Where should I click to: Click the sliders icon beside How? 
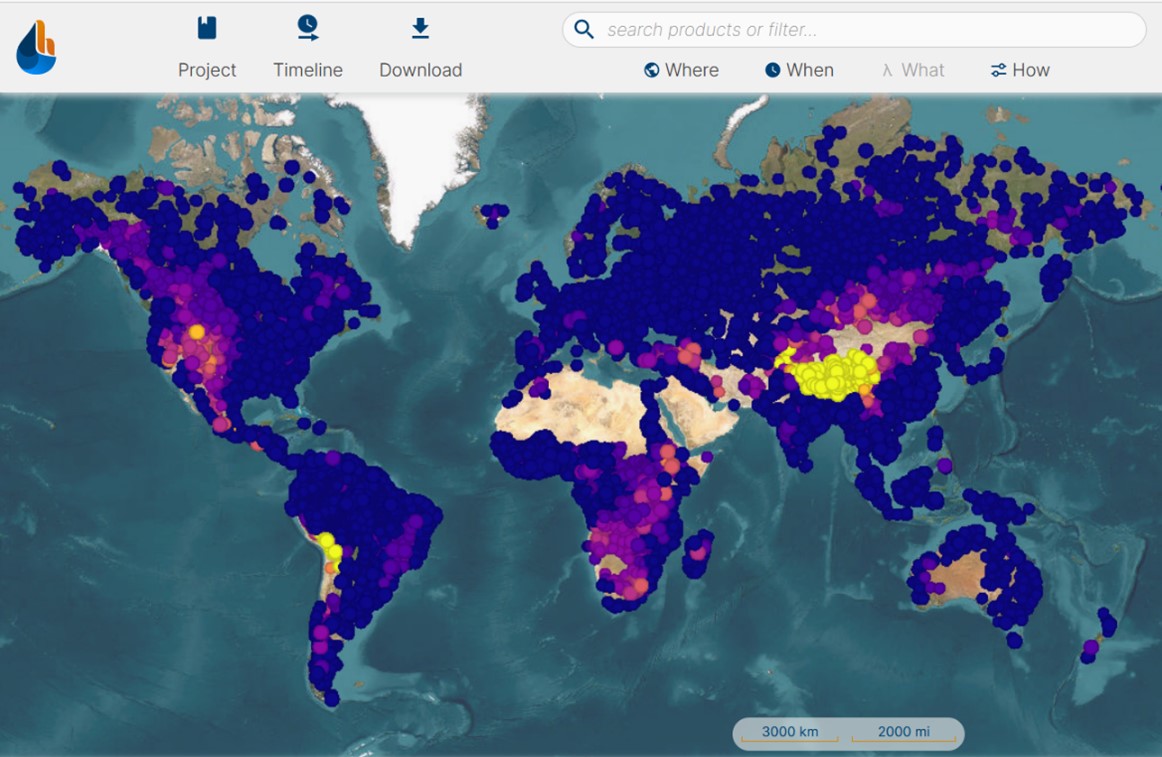pyautogui.click(x=997, y=70)
